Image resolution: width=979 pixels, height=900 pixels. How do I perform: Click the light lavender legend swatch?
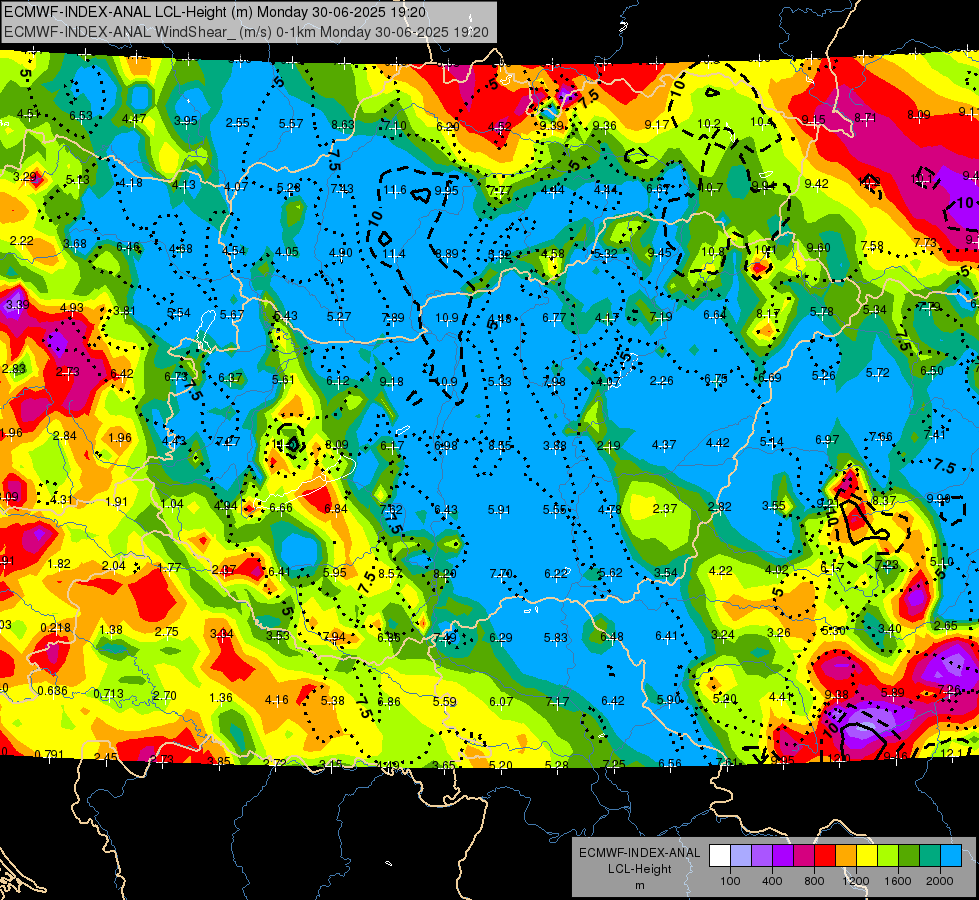pyautogui.click(x=741, y=856)
